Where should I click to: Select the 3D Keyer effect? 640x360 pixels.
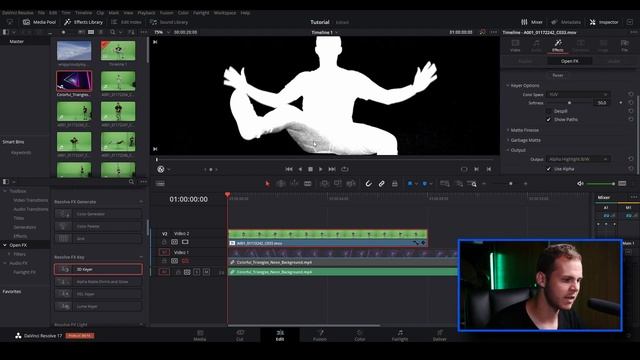[98, 269]
